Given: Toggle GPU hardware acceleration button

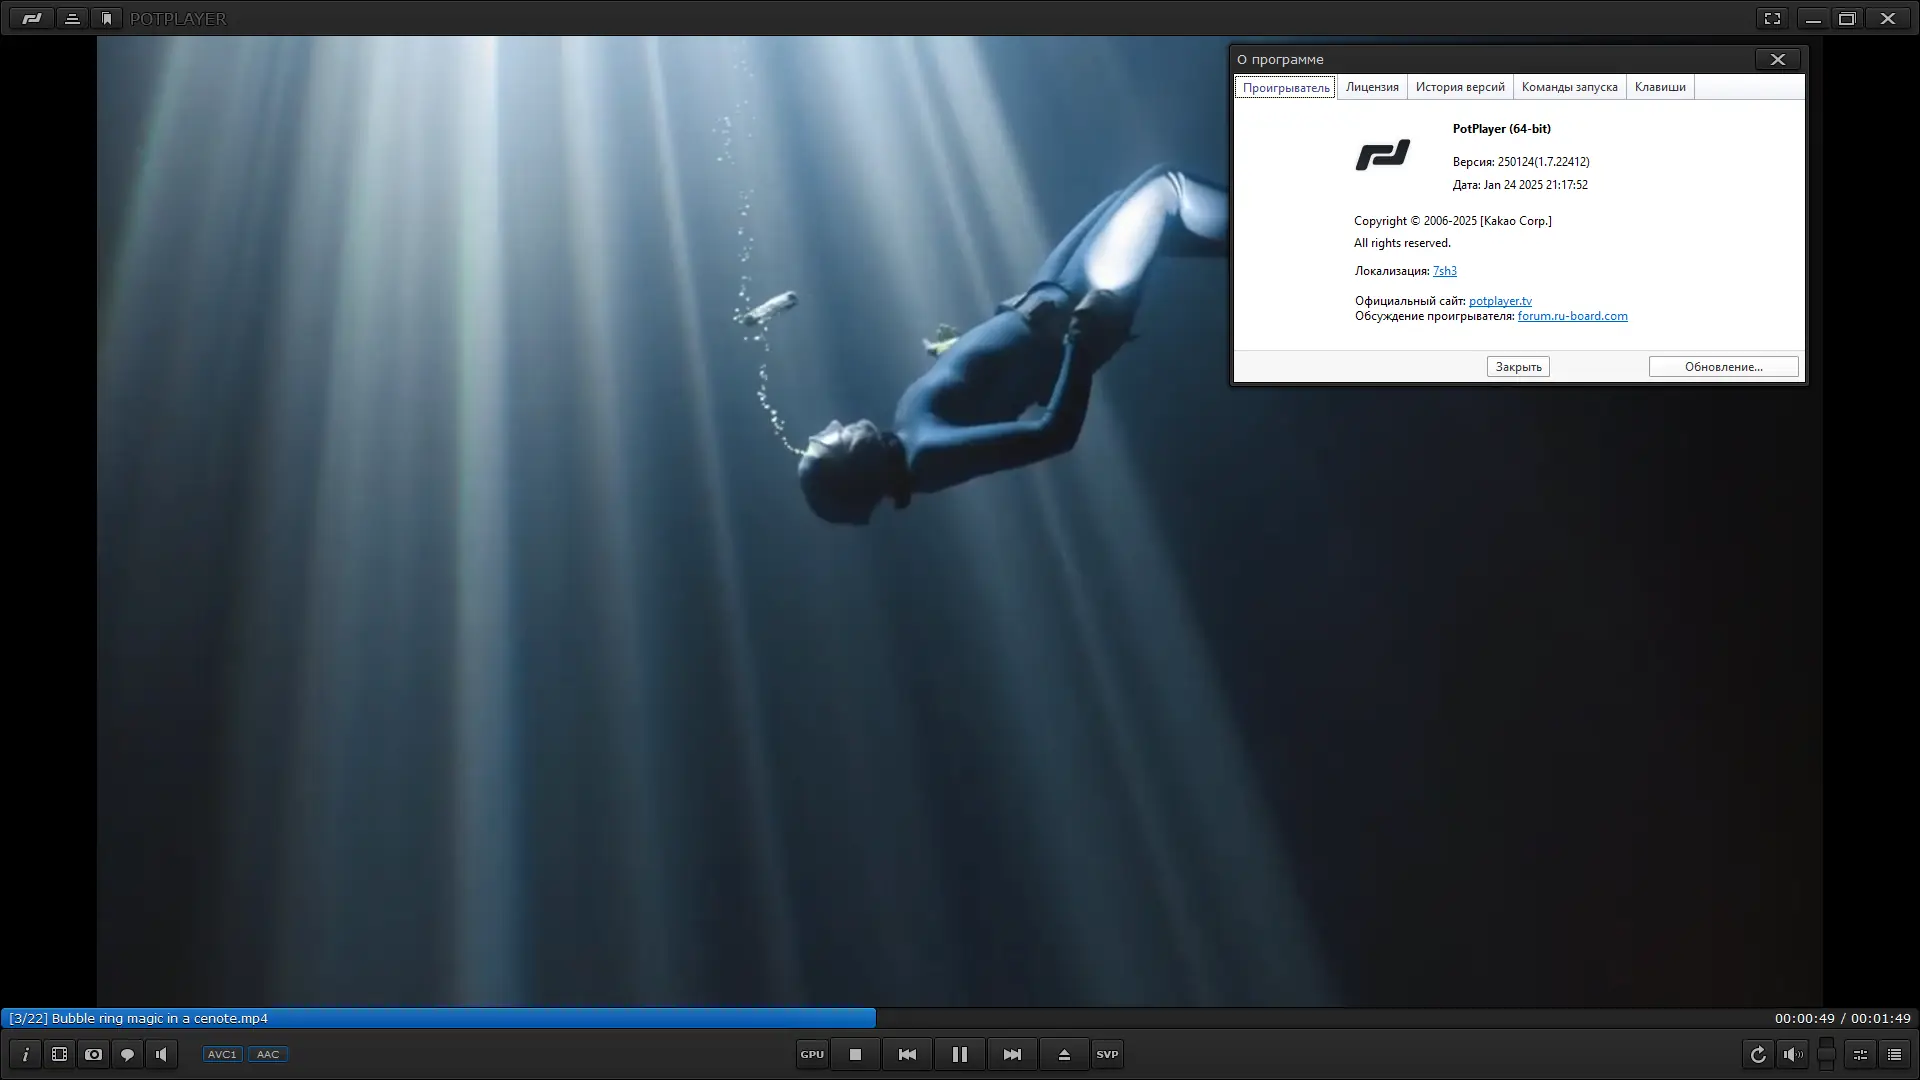Looking at the screenshot, I should [x=812, y=1054].
